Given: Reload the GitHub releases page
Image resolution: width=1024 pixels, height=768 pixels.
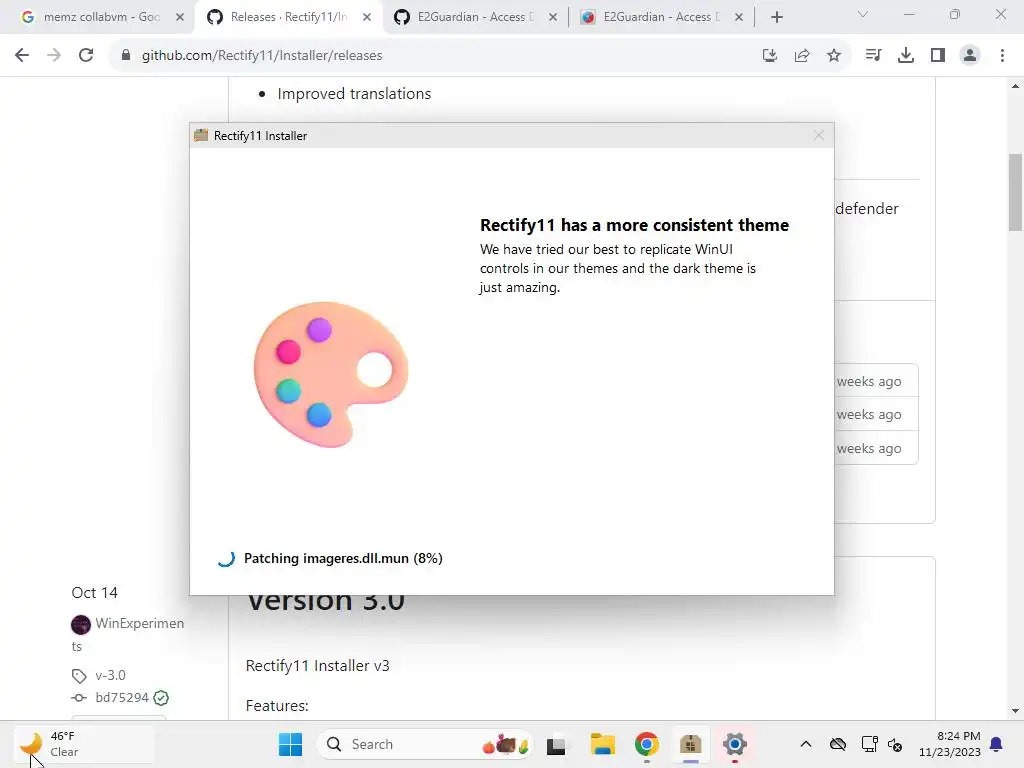Looking at the screenshot, I should coord(86,56).
